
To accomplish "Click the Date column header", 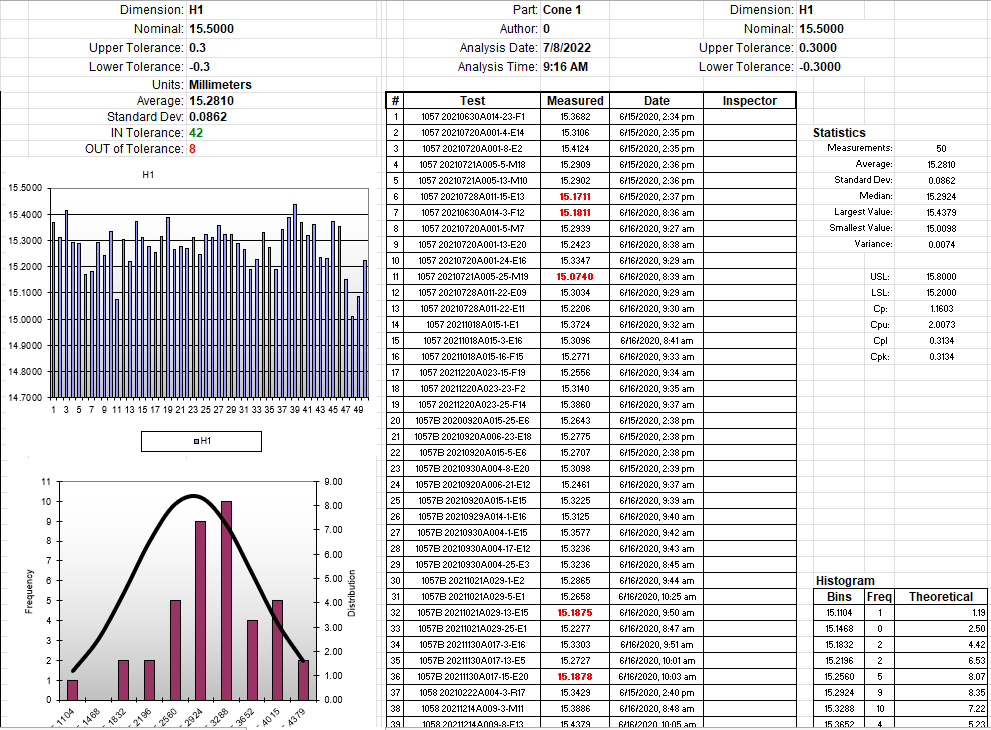I will point(657,100).
